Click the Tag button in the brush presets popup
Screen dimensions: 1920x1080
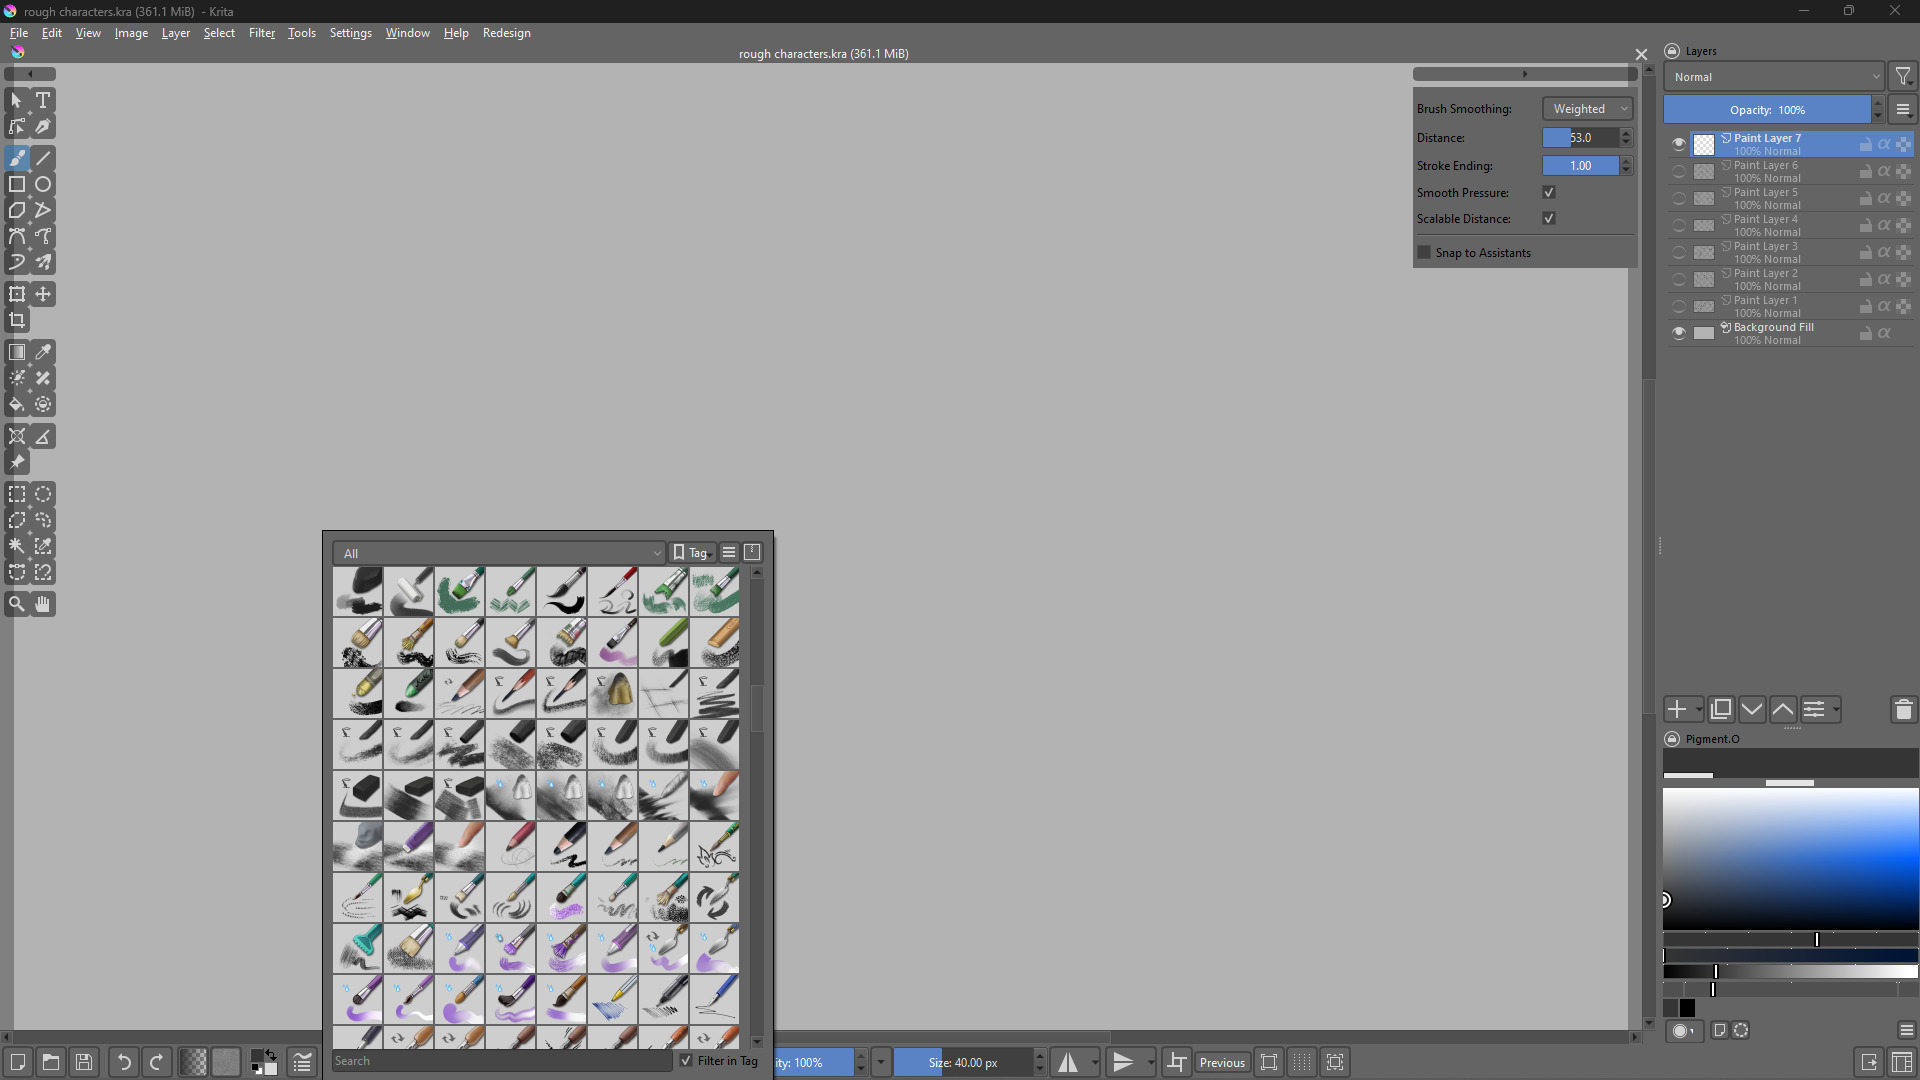691,553
